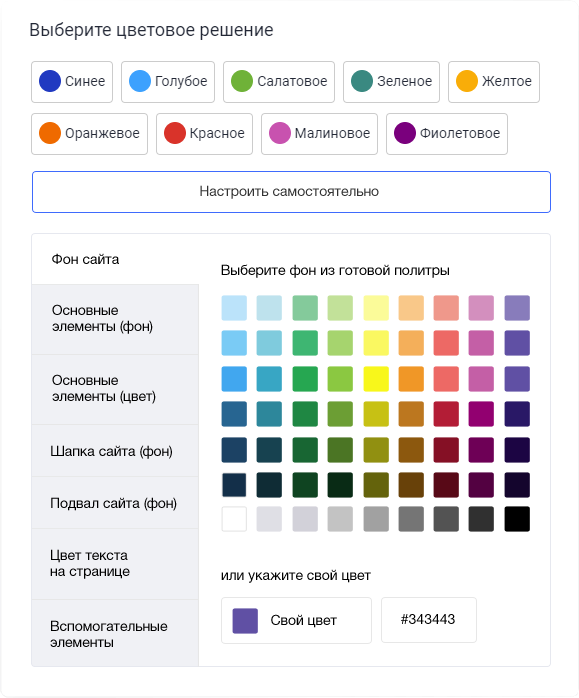Choose the Синее color scheme

pos(72,82)
